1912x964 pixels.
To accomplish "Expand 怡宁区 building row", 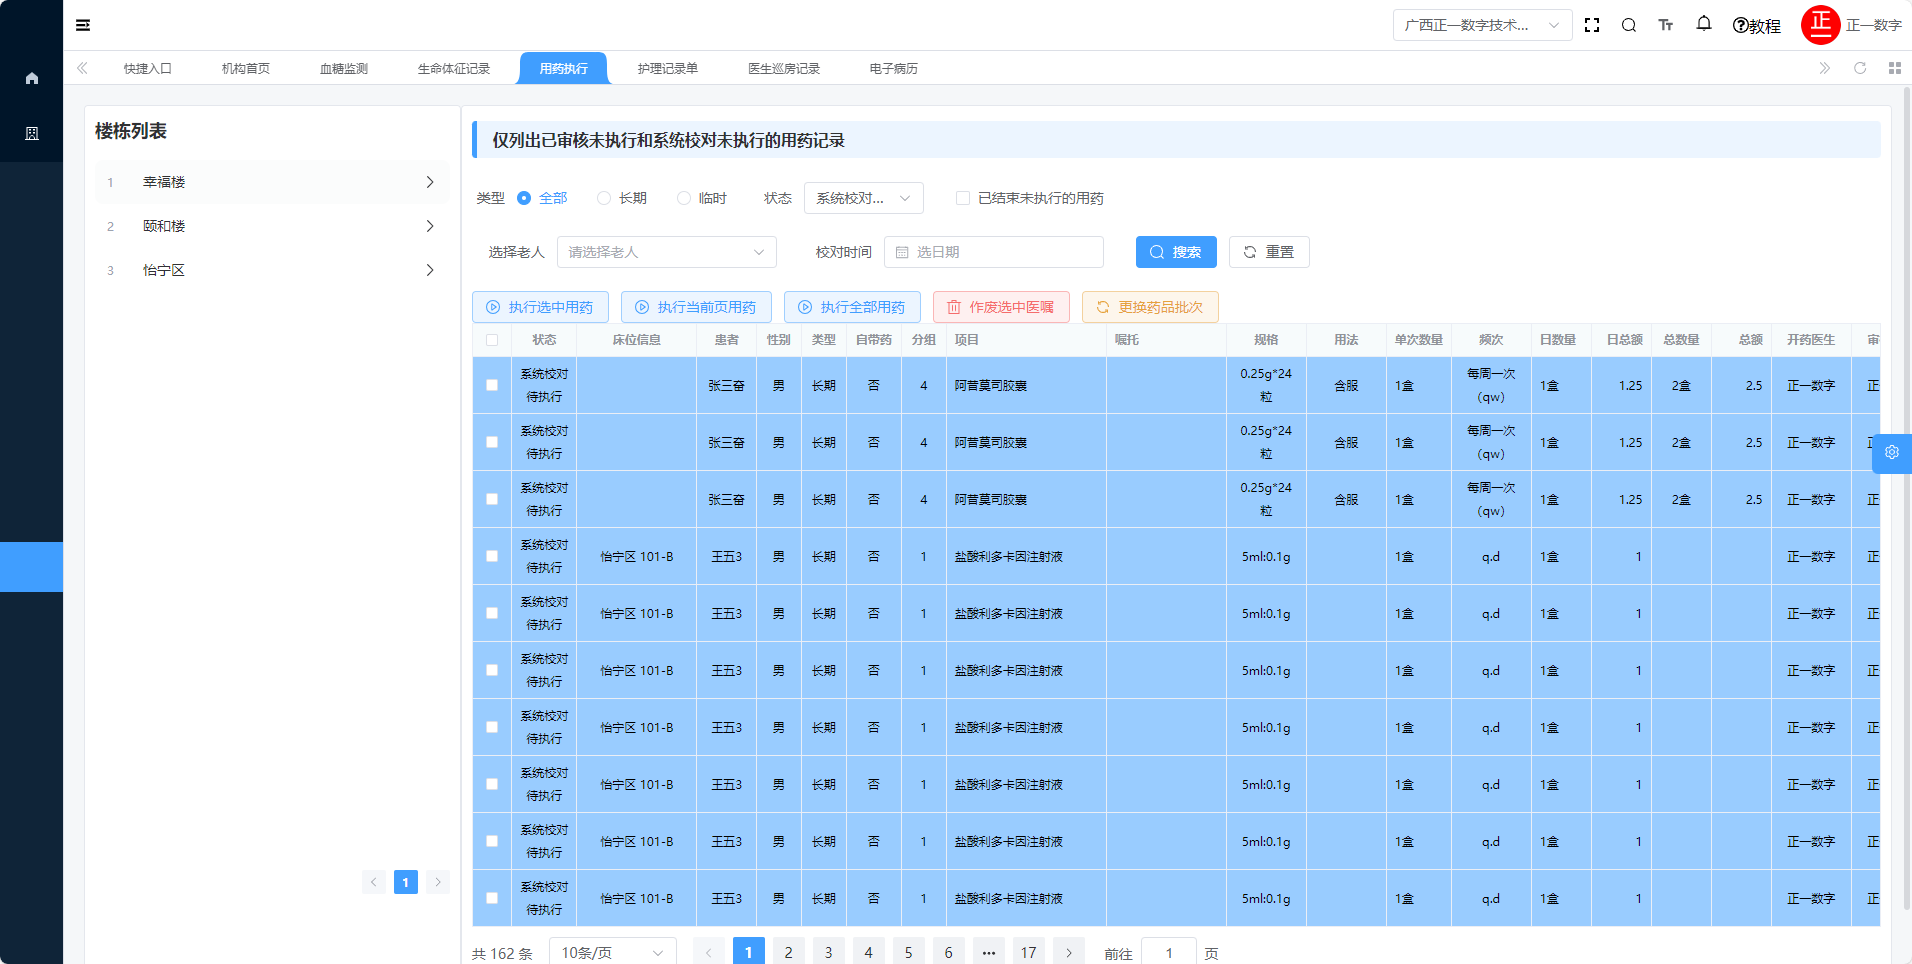I will [272, 270].
